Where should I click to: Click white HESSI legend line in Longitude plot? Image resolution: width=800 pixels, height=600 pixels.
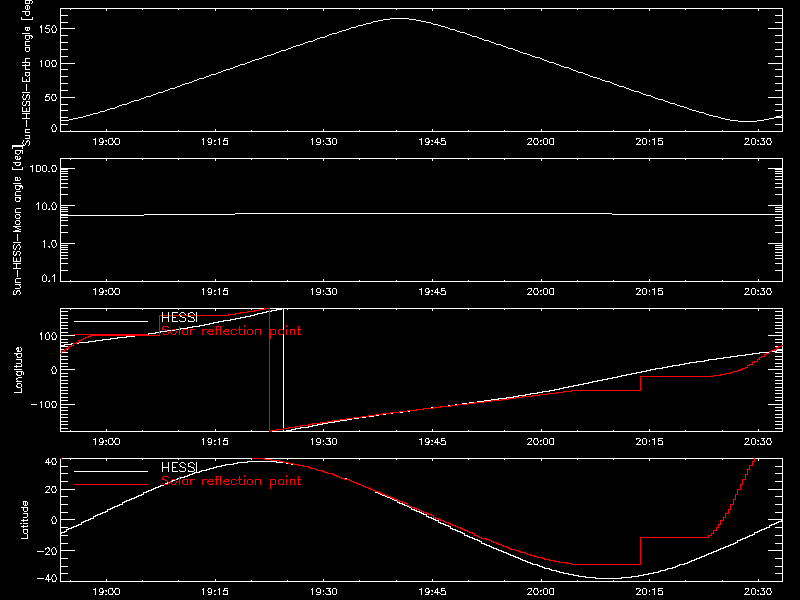[111, 321]
